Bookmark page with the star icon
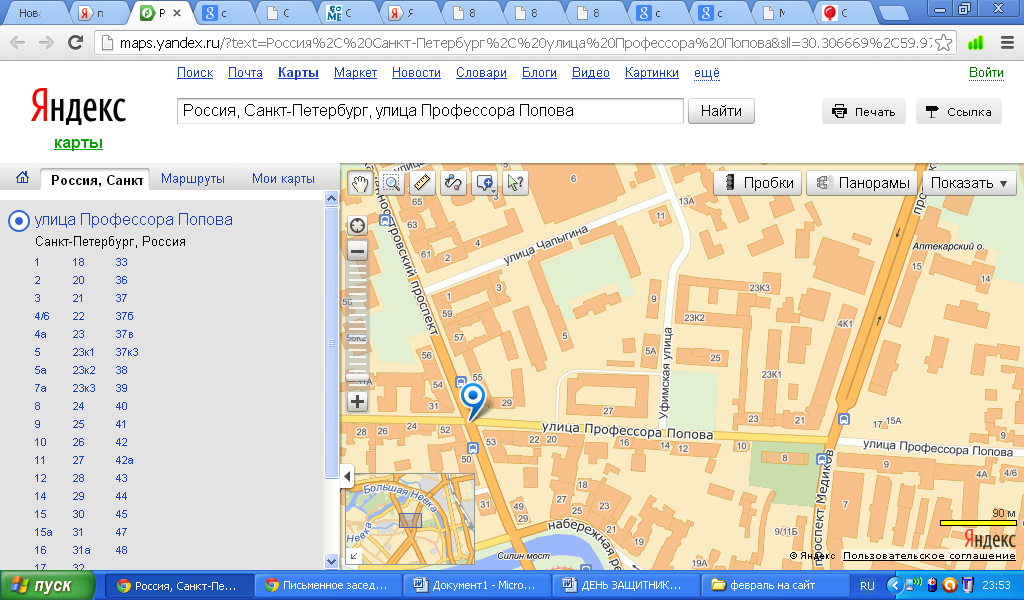1024x600 pixels. pyautogui.click(x=943, y=43)
